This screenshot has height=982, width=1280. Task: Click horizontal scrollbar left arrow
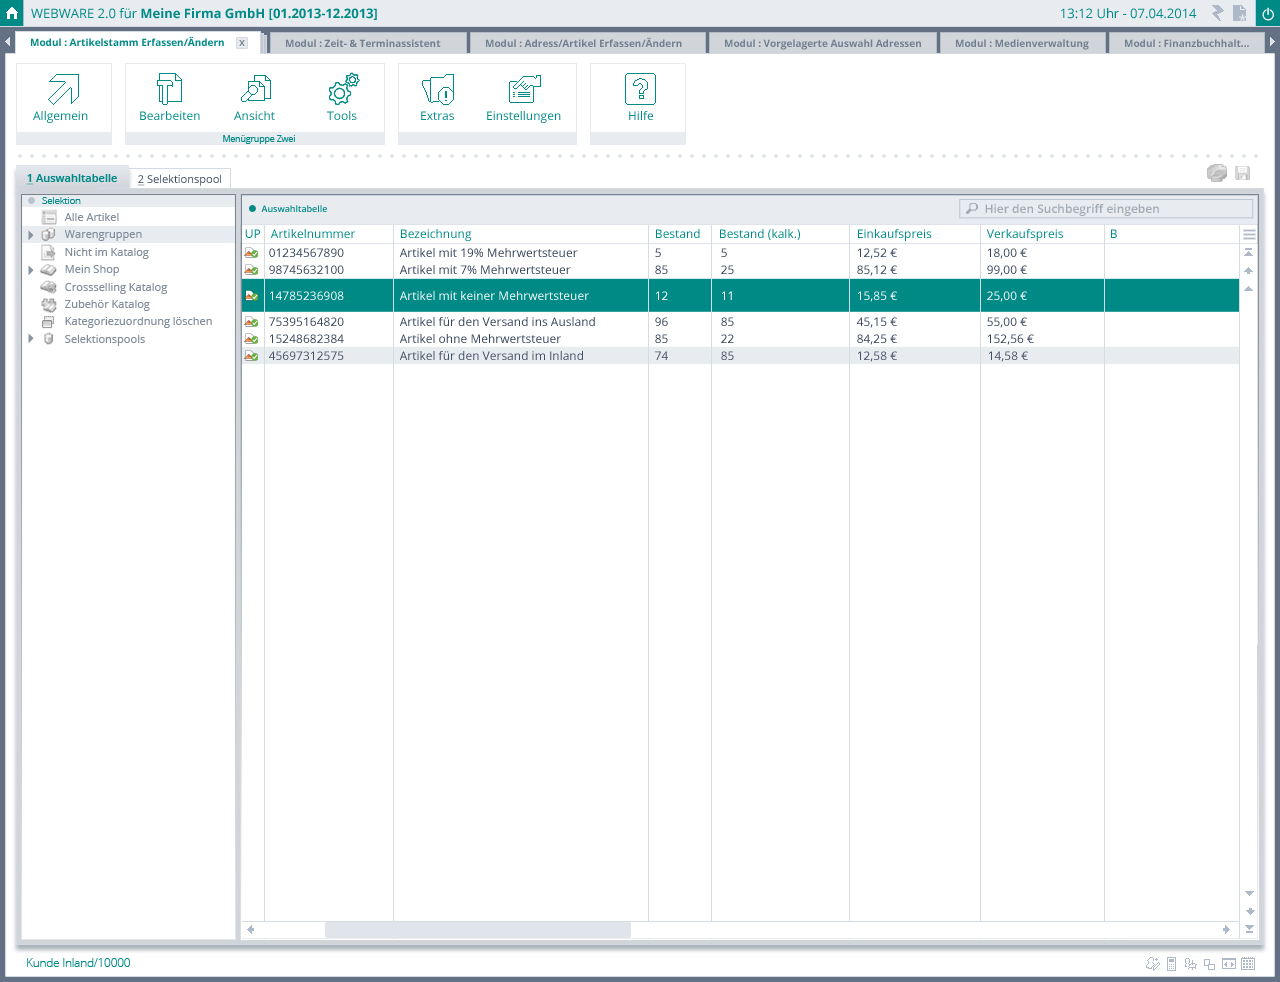coord(250,930)
